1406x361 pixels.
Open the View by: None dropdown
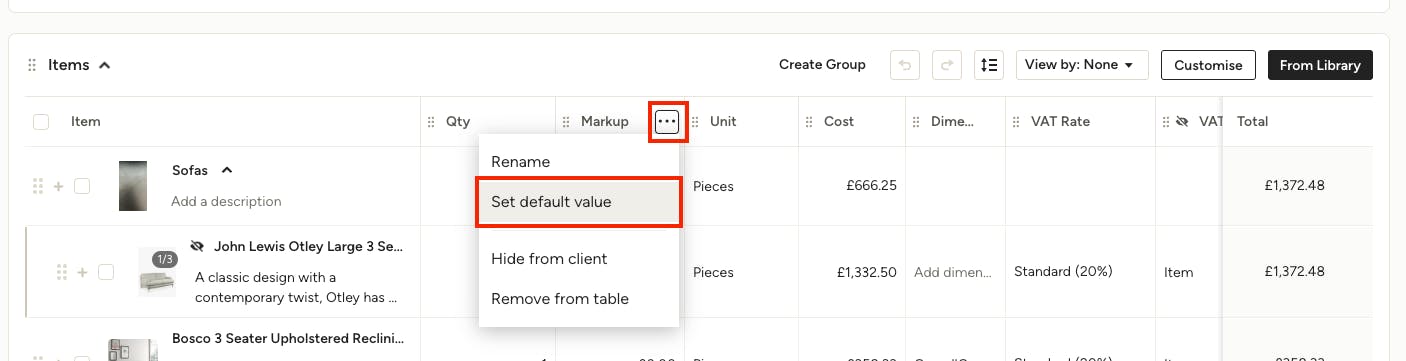coord(1082,65)
